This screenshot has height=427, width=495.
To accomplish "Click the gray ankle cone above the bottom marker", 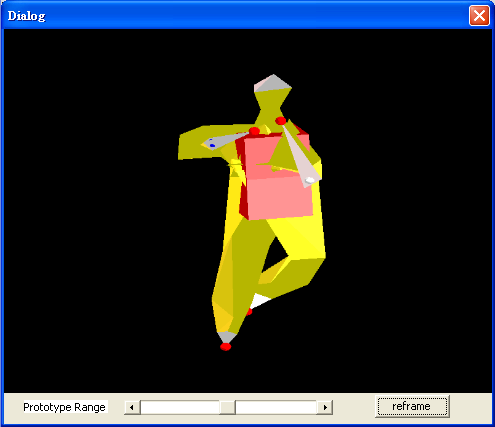I will pos(227,337).
